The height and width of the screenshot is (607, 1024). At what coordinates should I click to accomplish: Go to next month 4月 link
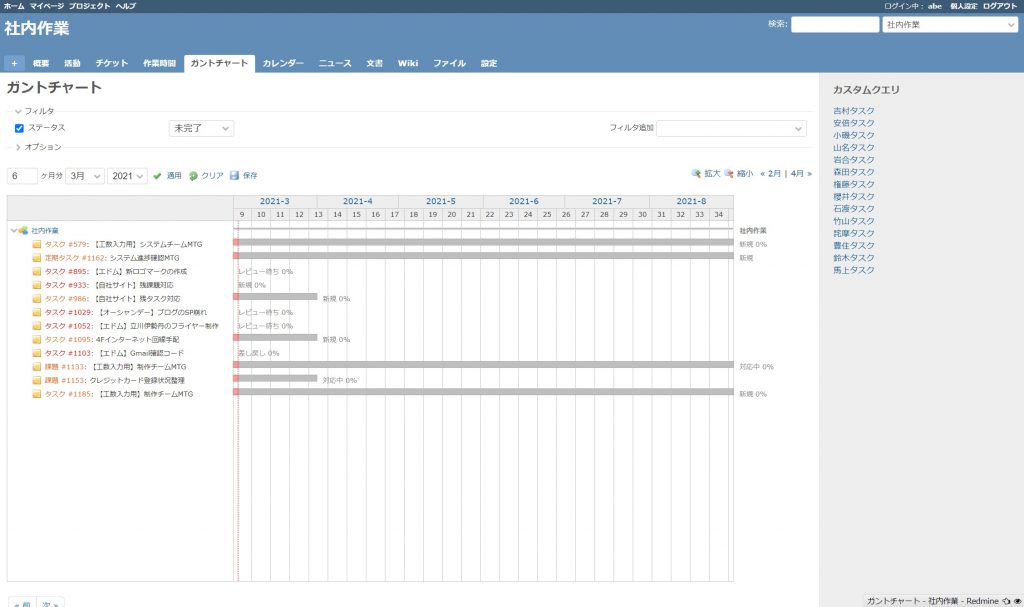click(x=801, y=174)
